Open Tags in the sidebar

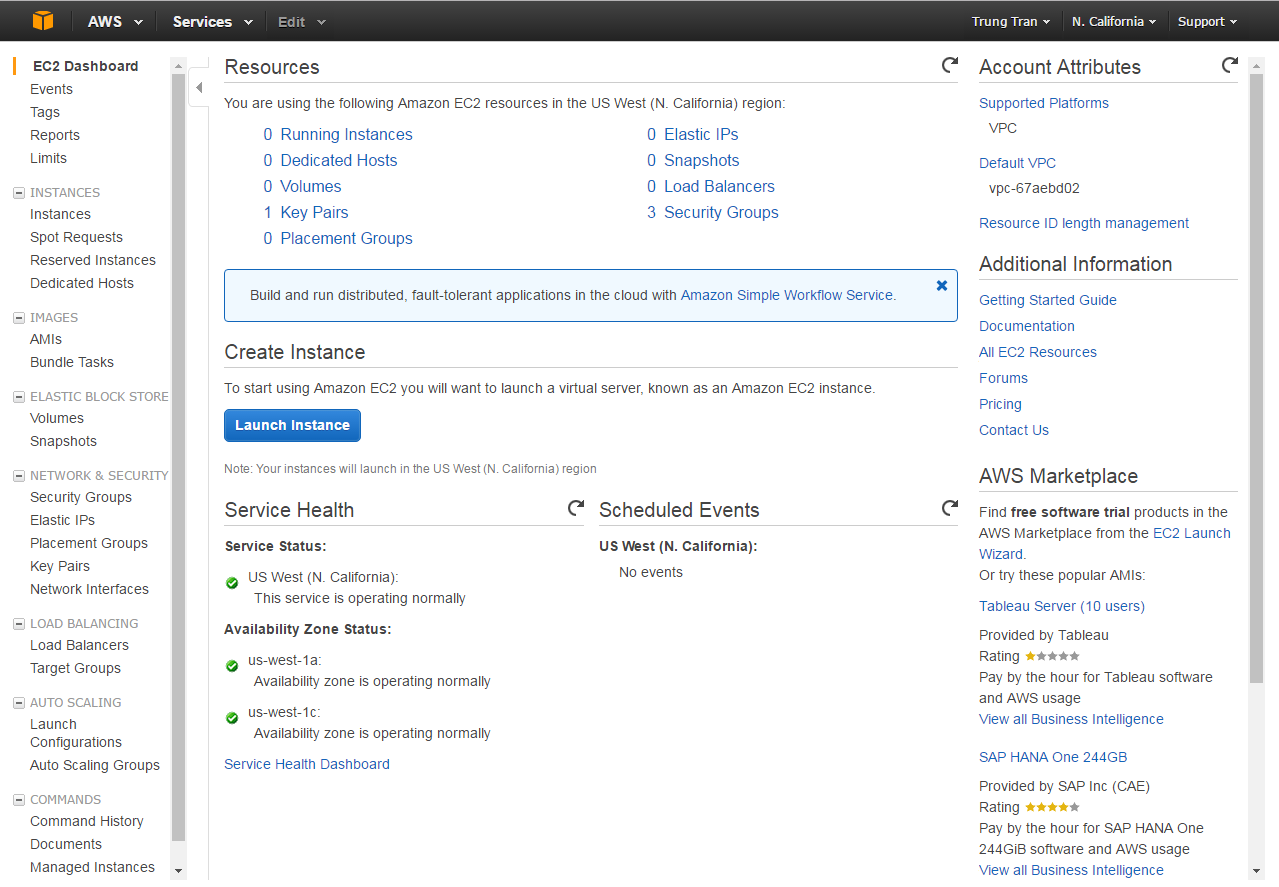[45, 112]
